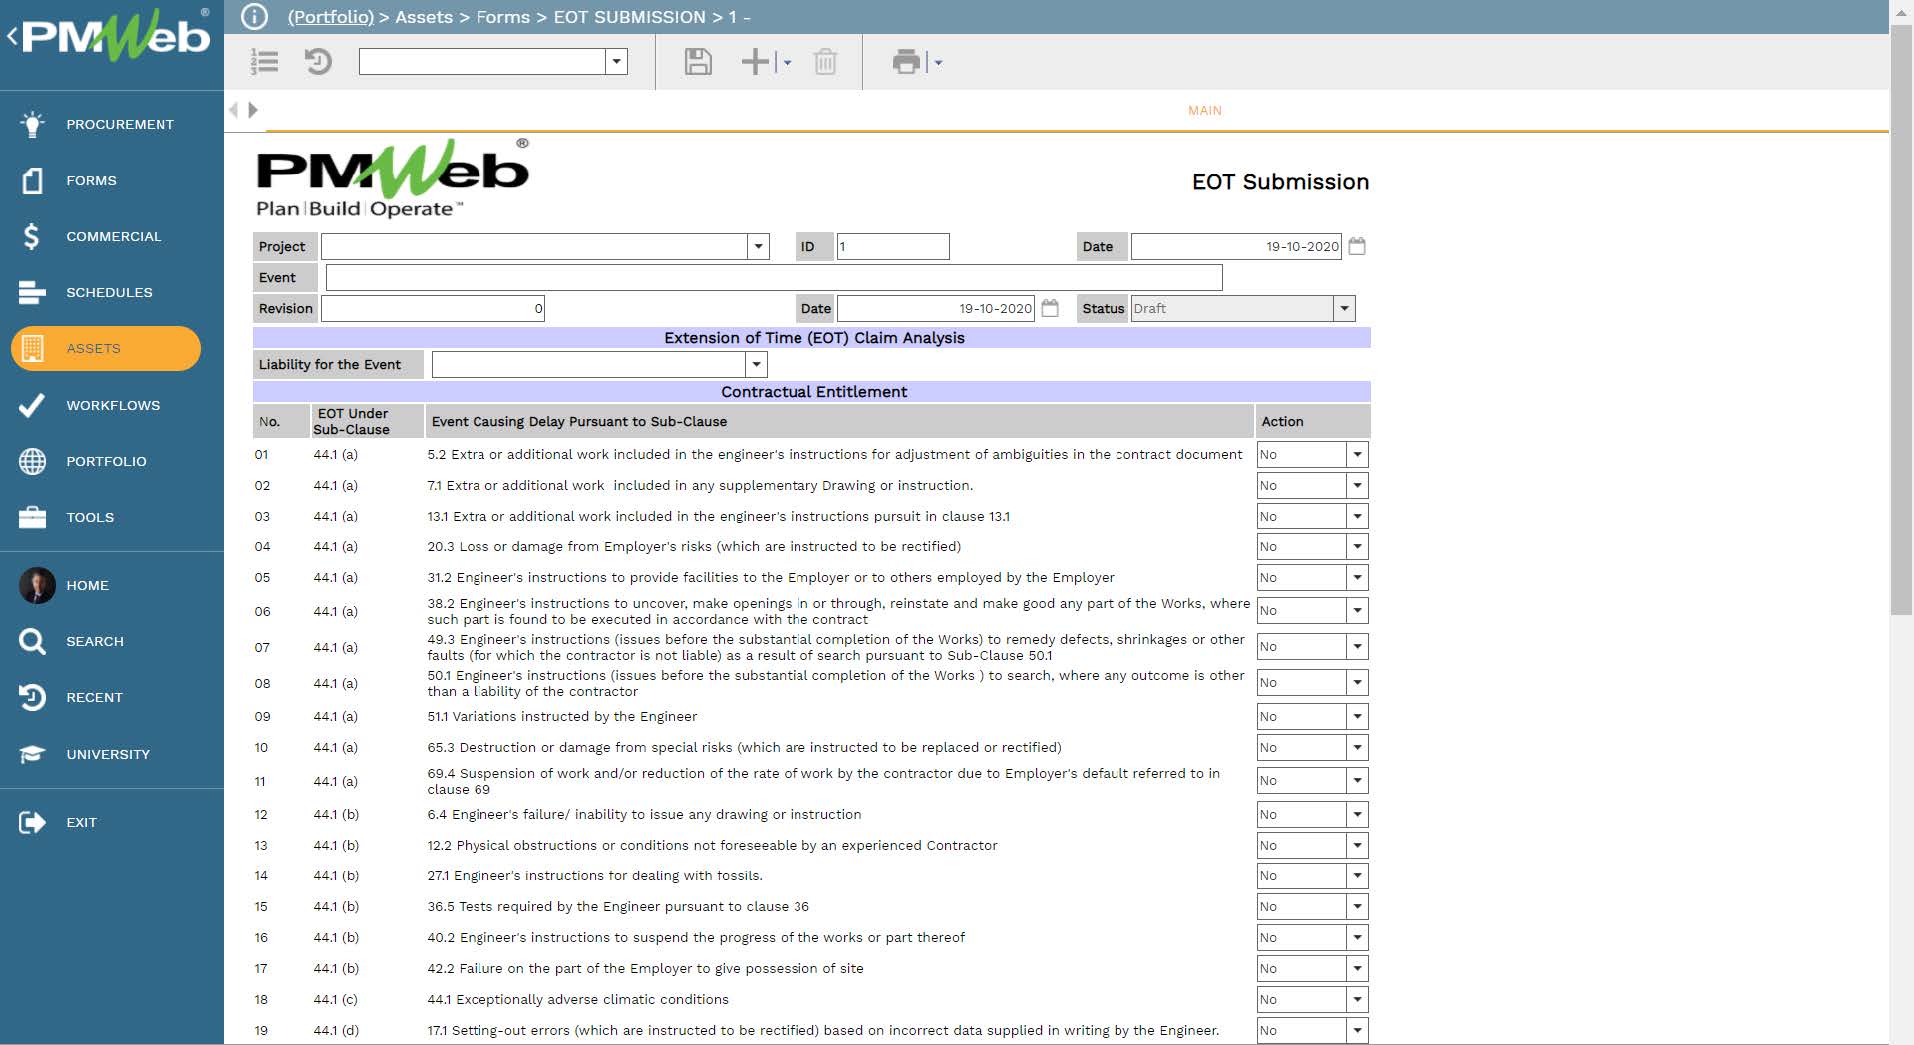
Task: Click the Event text field
Action: [774, 277]
